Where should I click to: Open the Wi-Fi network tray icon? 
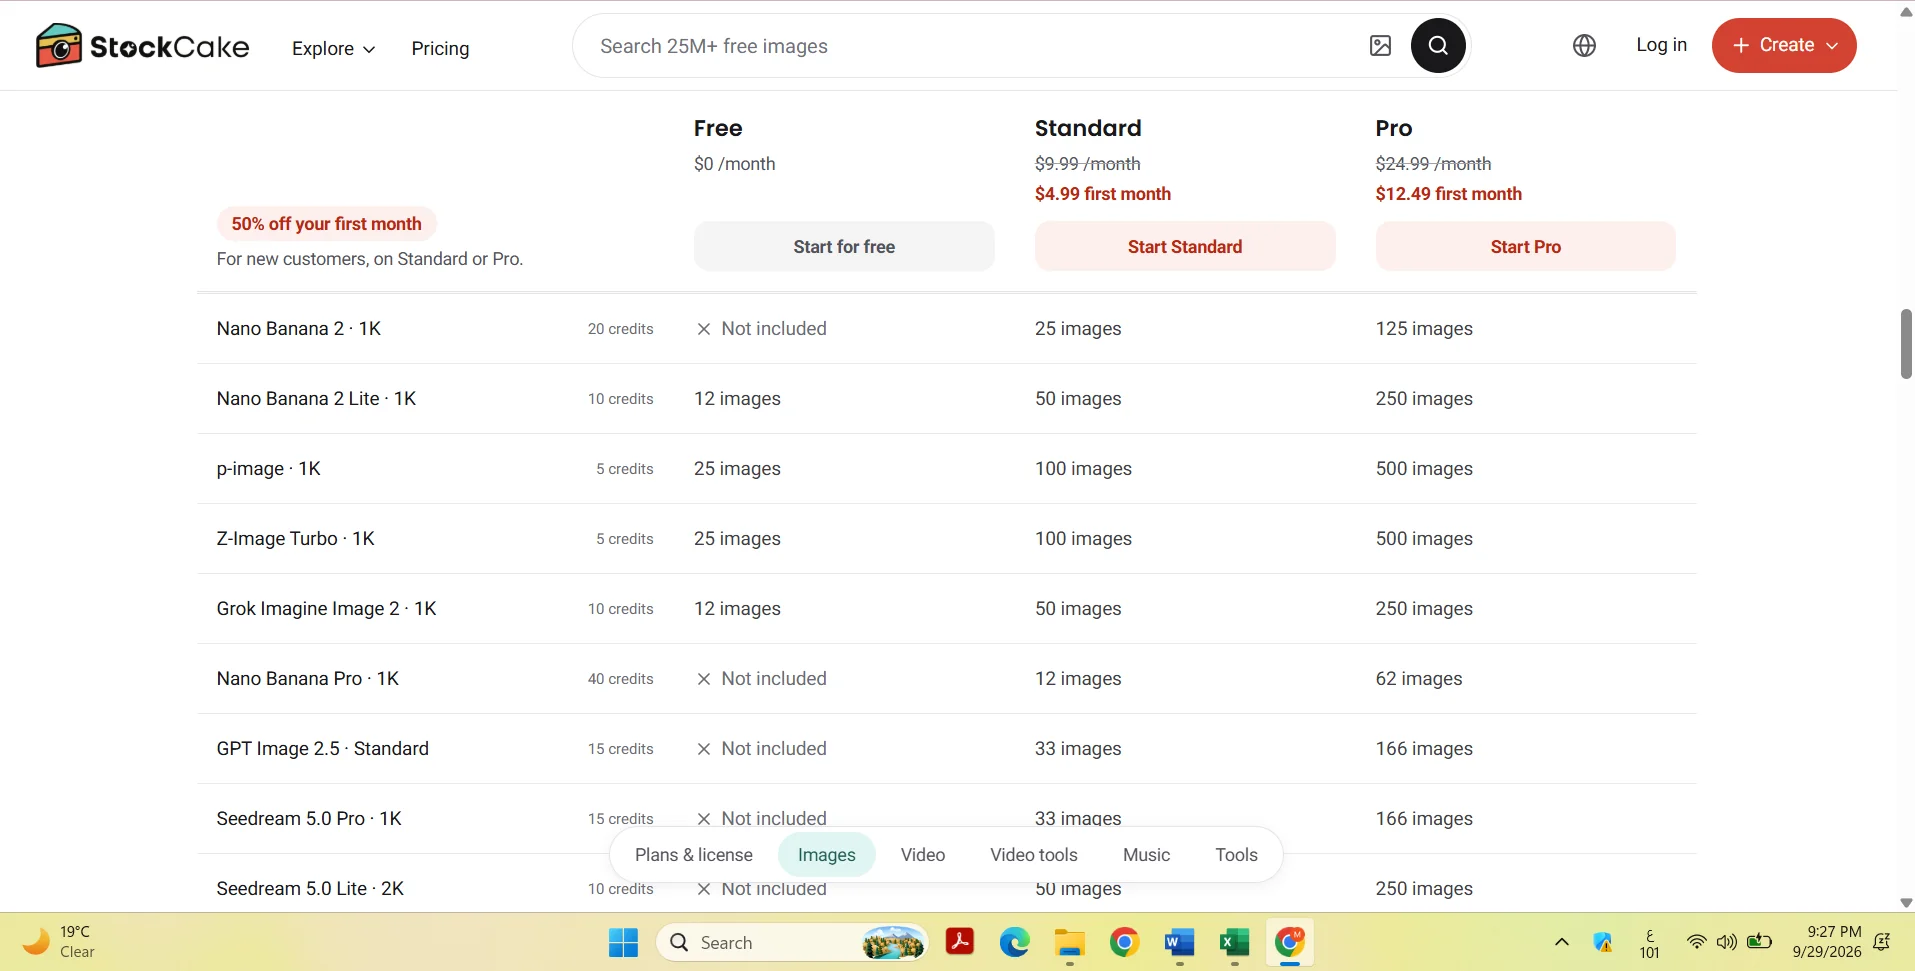[x=1696, y=942]
